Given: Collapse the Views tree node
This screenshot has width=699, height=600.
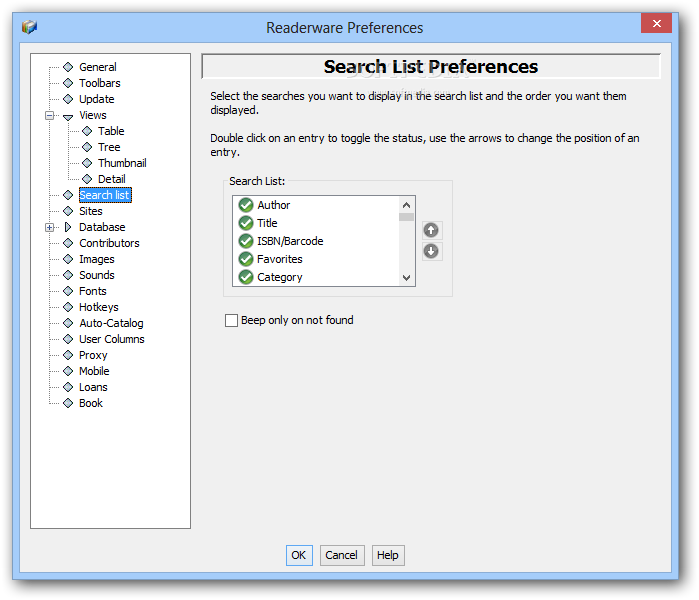Looking at the screenshot, I should click(49, 115).
